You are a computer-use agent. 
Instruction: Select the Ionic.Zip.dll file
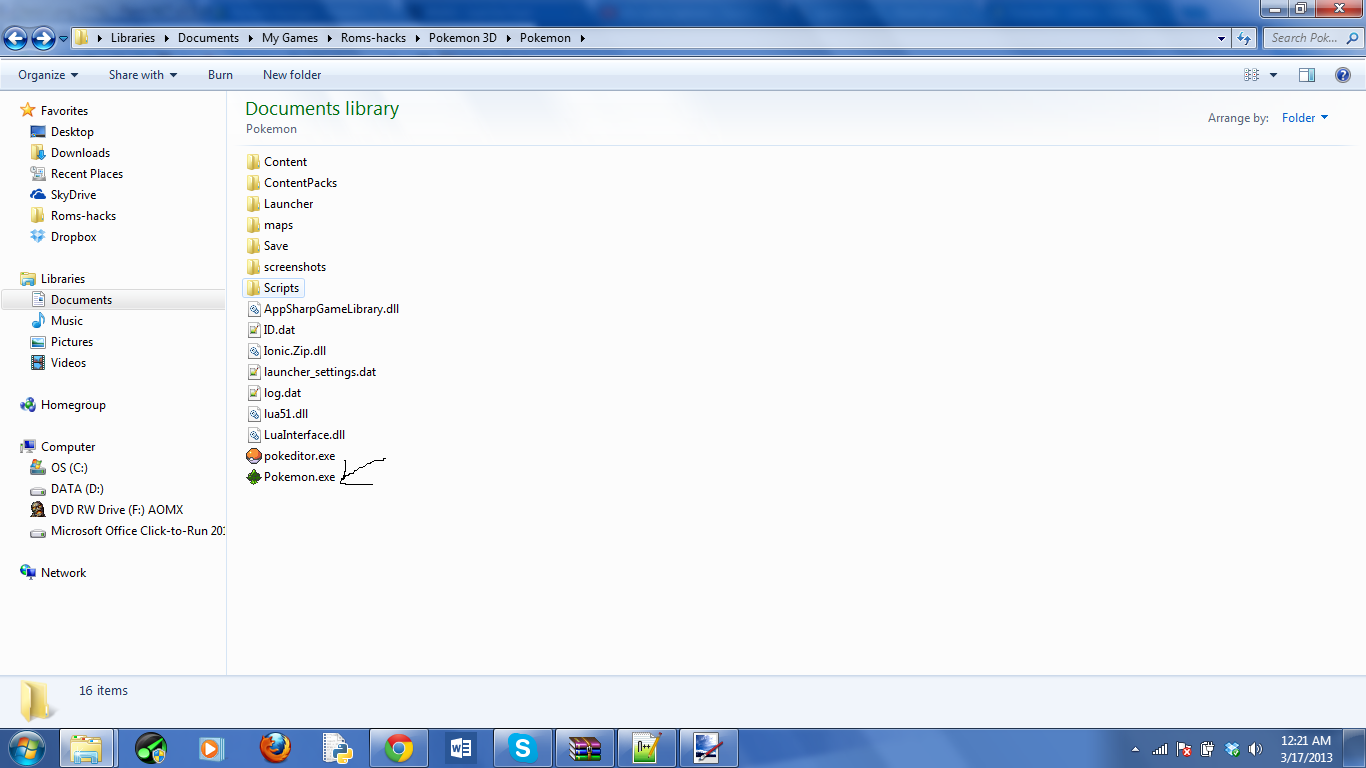[x=287, y=351]
